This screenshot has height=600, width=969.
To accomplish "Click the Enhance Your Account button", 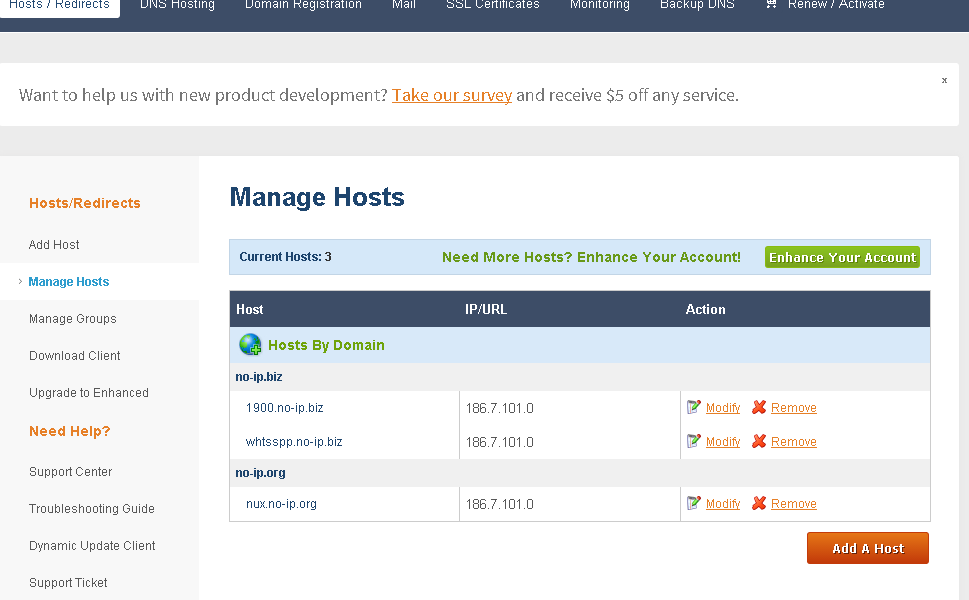I will pyautogui.click(x=842, y=257).
